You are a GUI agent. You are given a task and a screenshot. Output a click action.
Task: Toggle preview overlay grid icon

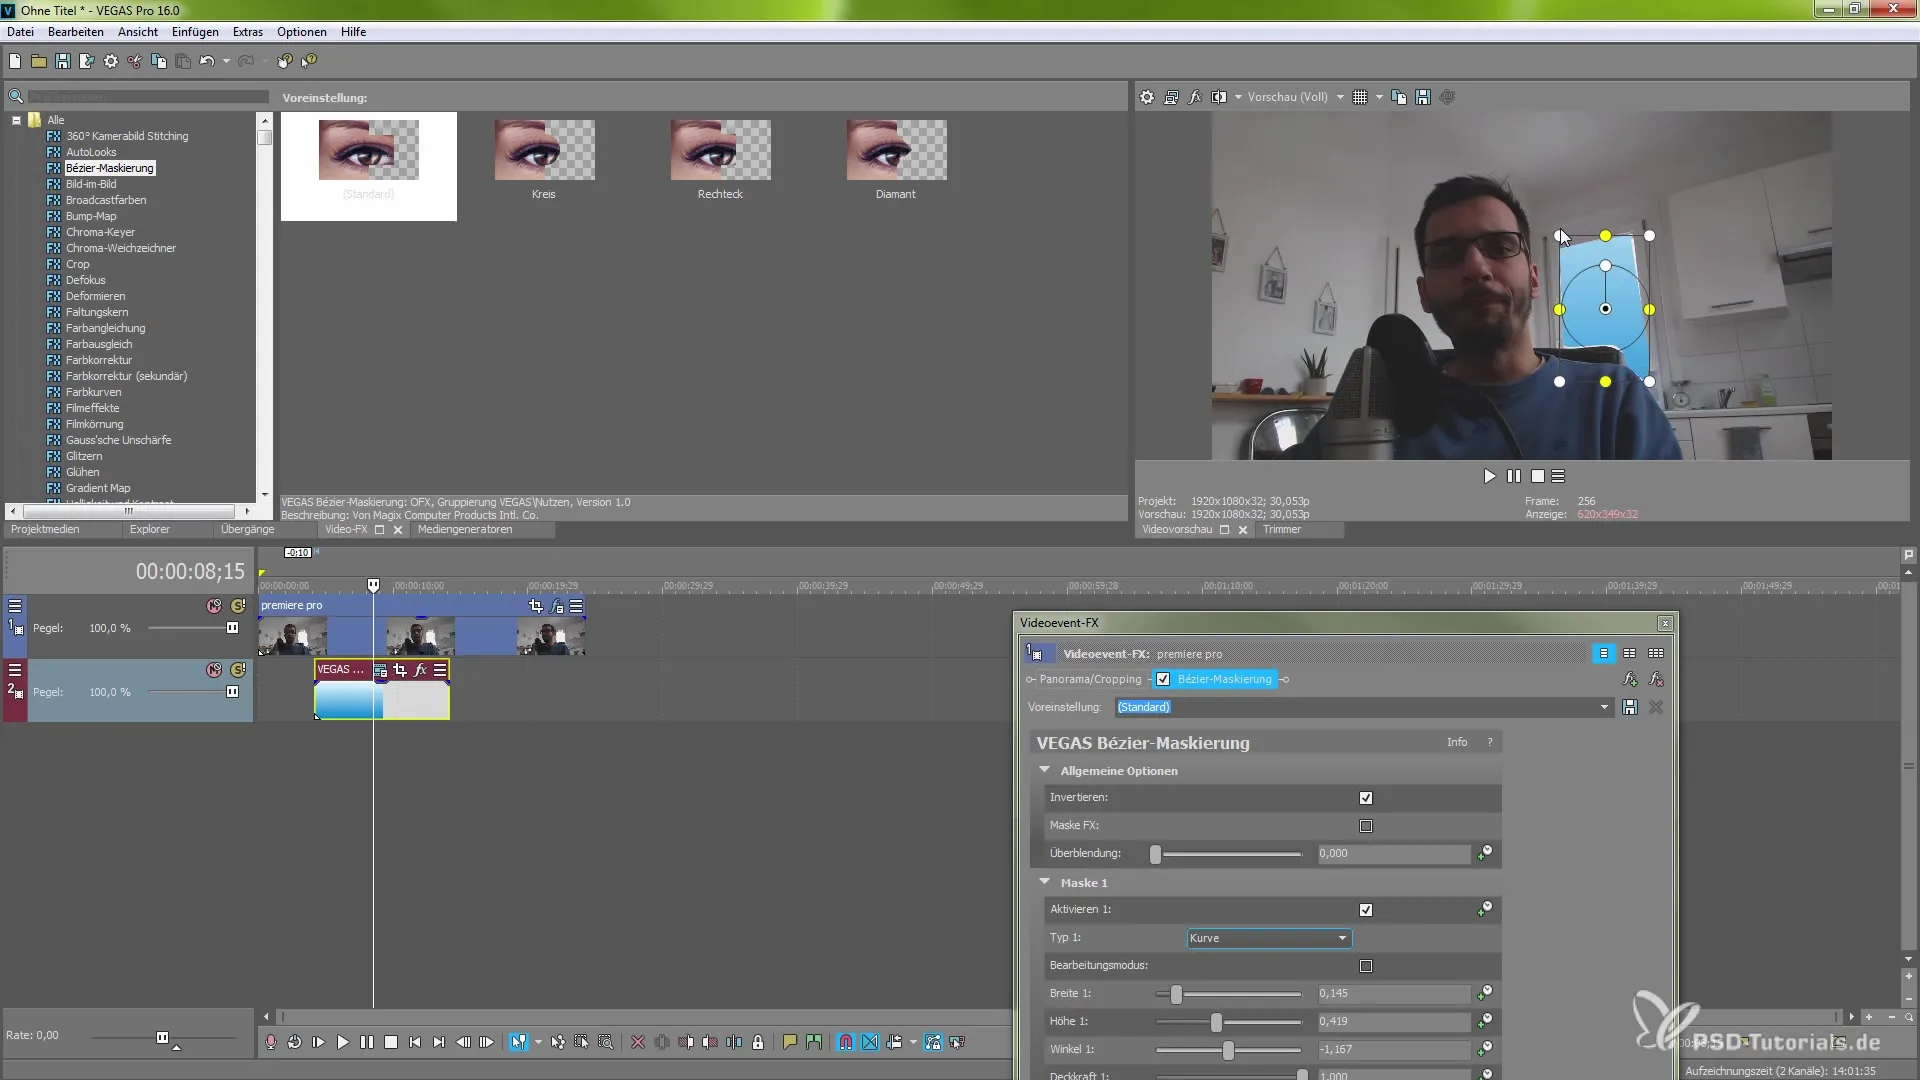click(1360, 97)
